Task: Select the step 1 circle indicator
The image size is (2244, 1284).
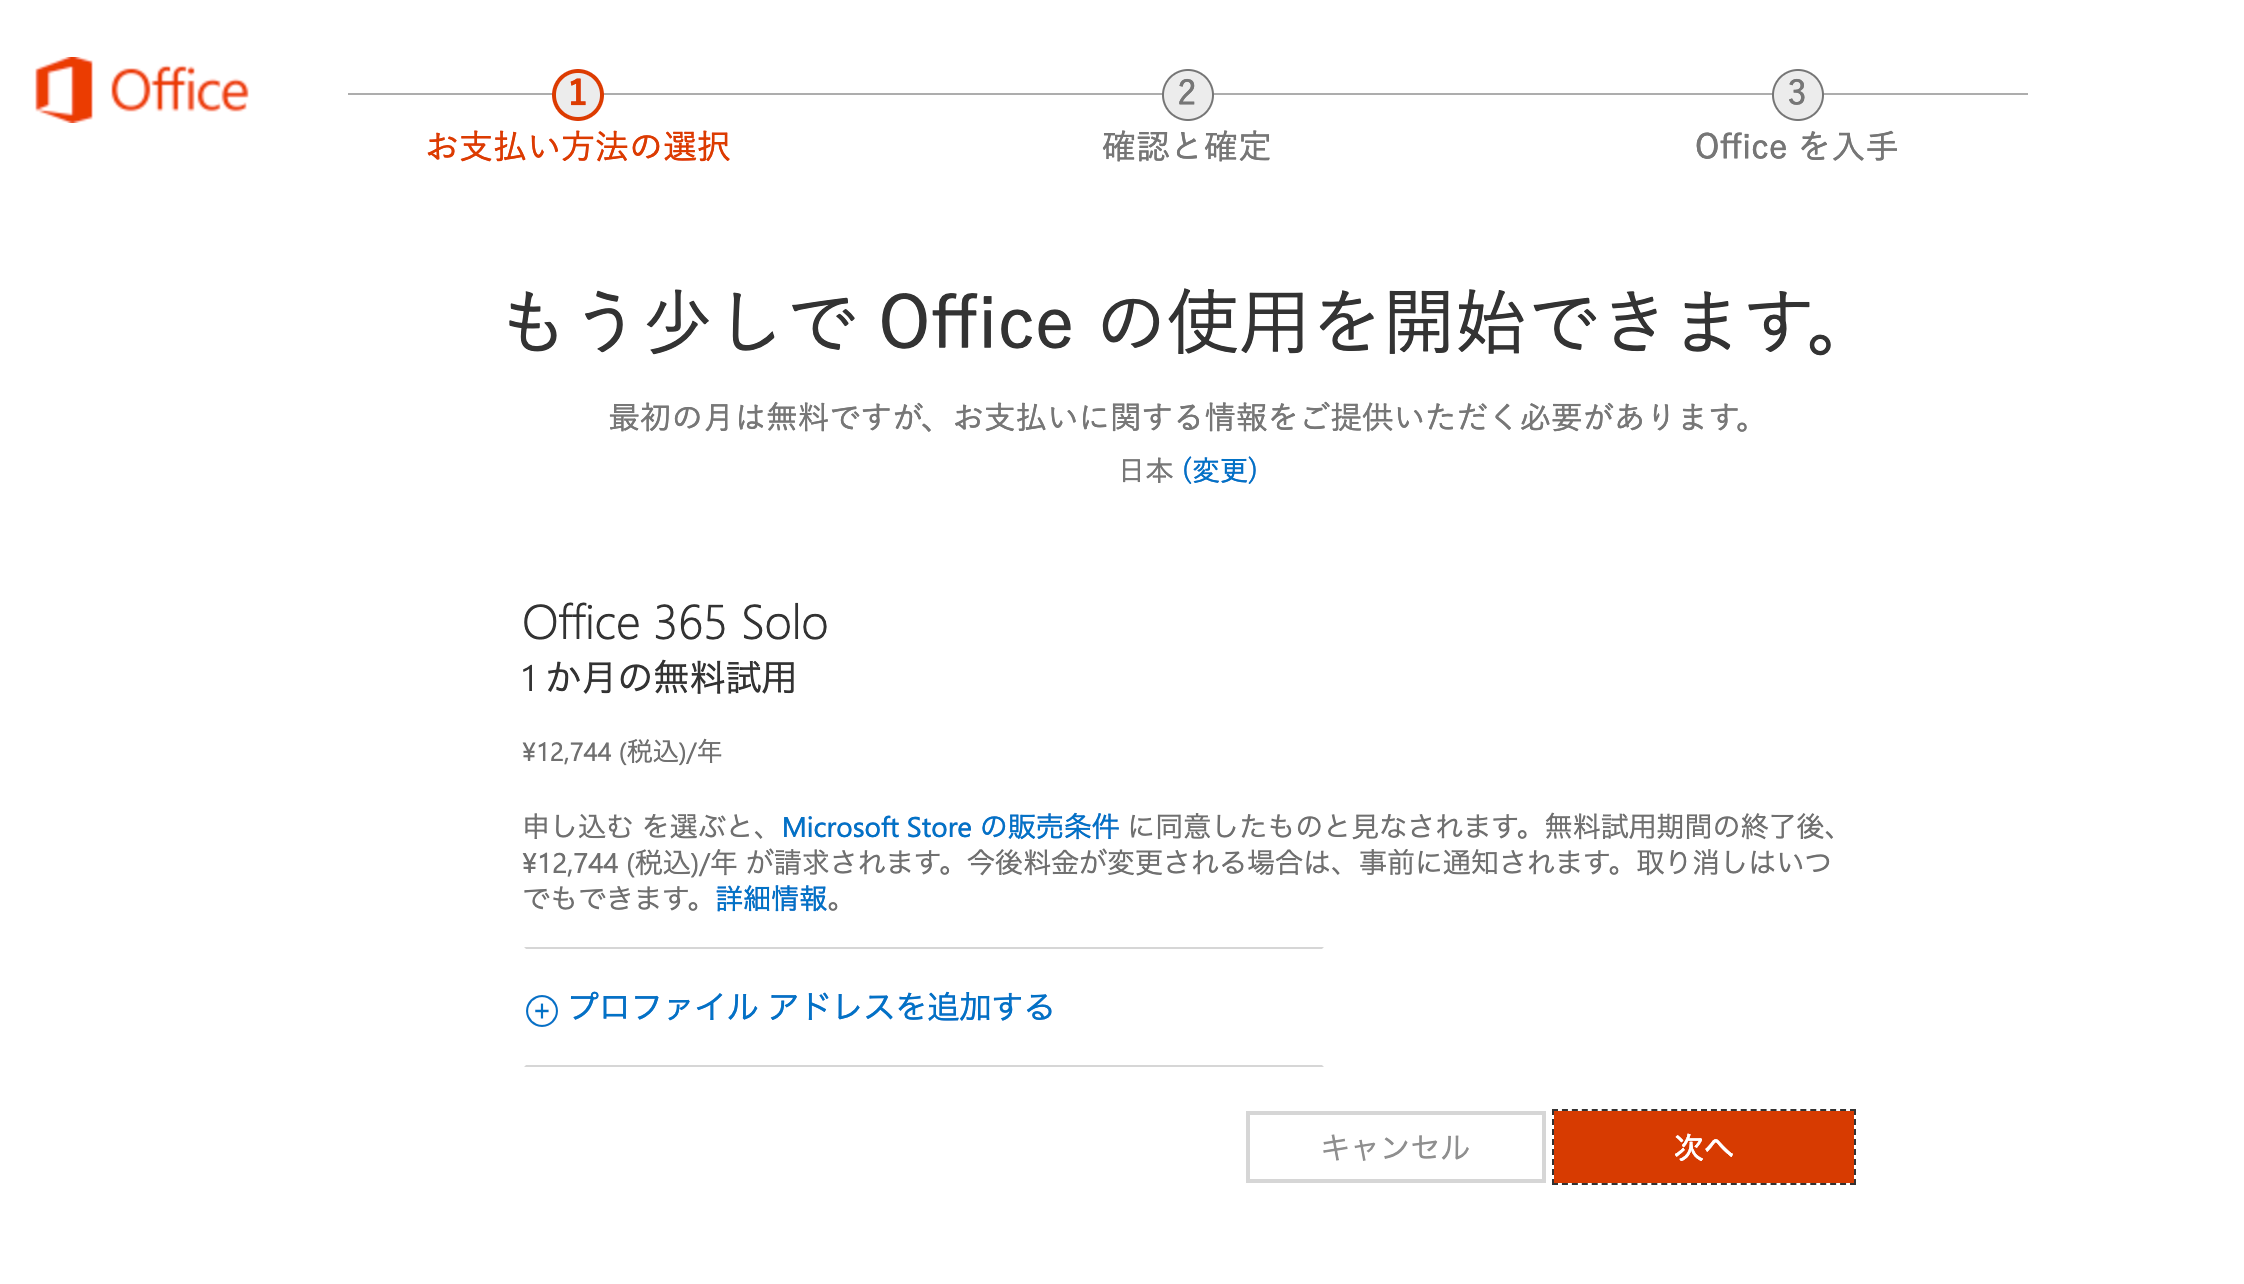Action: point(578,94)
